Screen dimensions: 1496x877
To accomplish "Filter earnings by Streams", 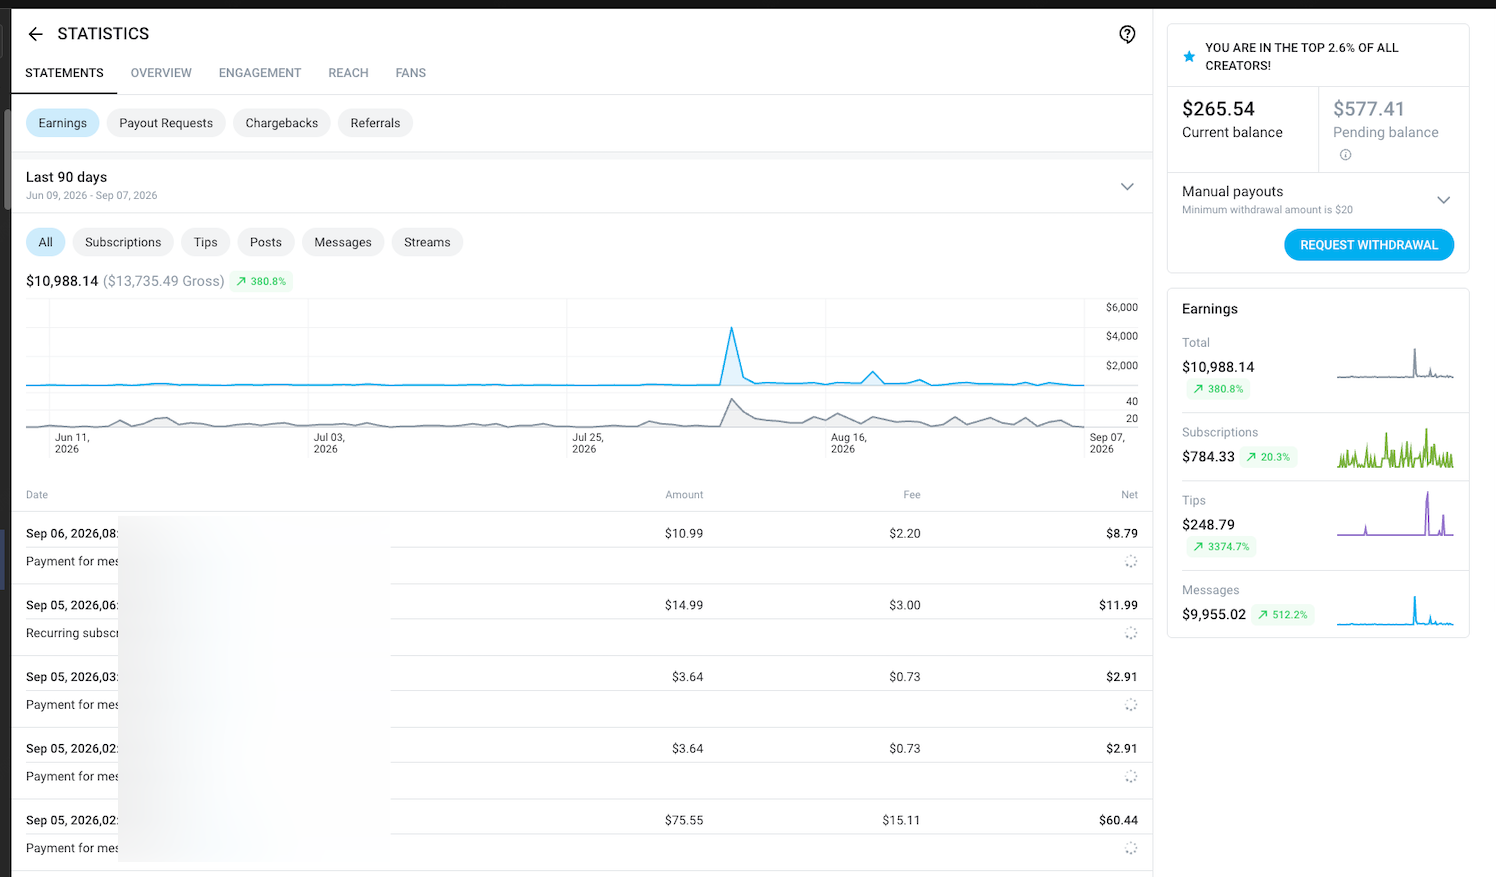I will coord(427,242).
